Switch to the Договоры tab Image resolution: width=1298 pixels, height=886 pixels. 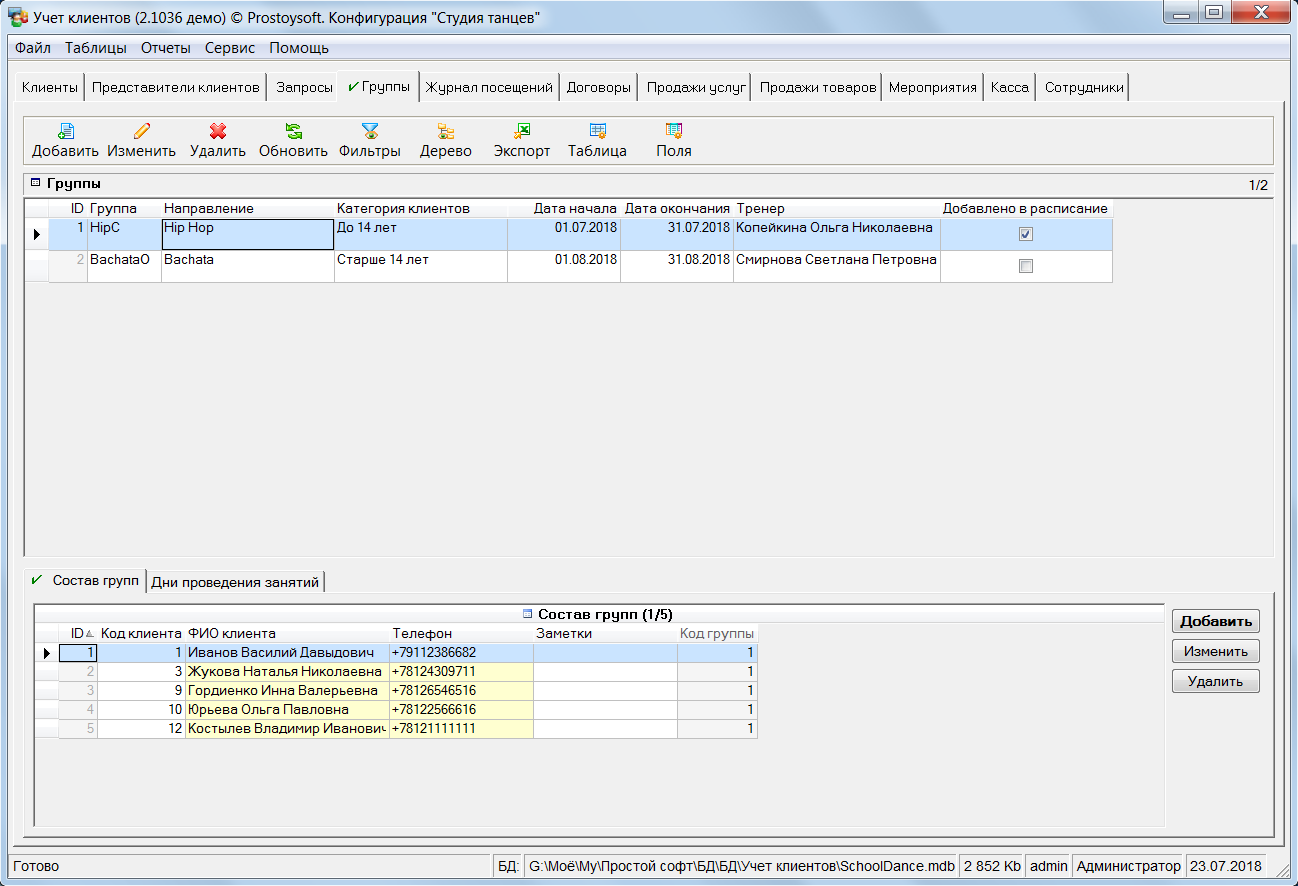tap(599, 87)
